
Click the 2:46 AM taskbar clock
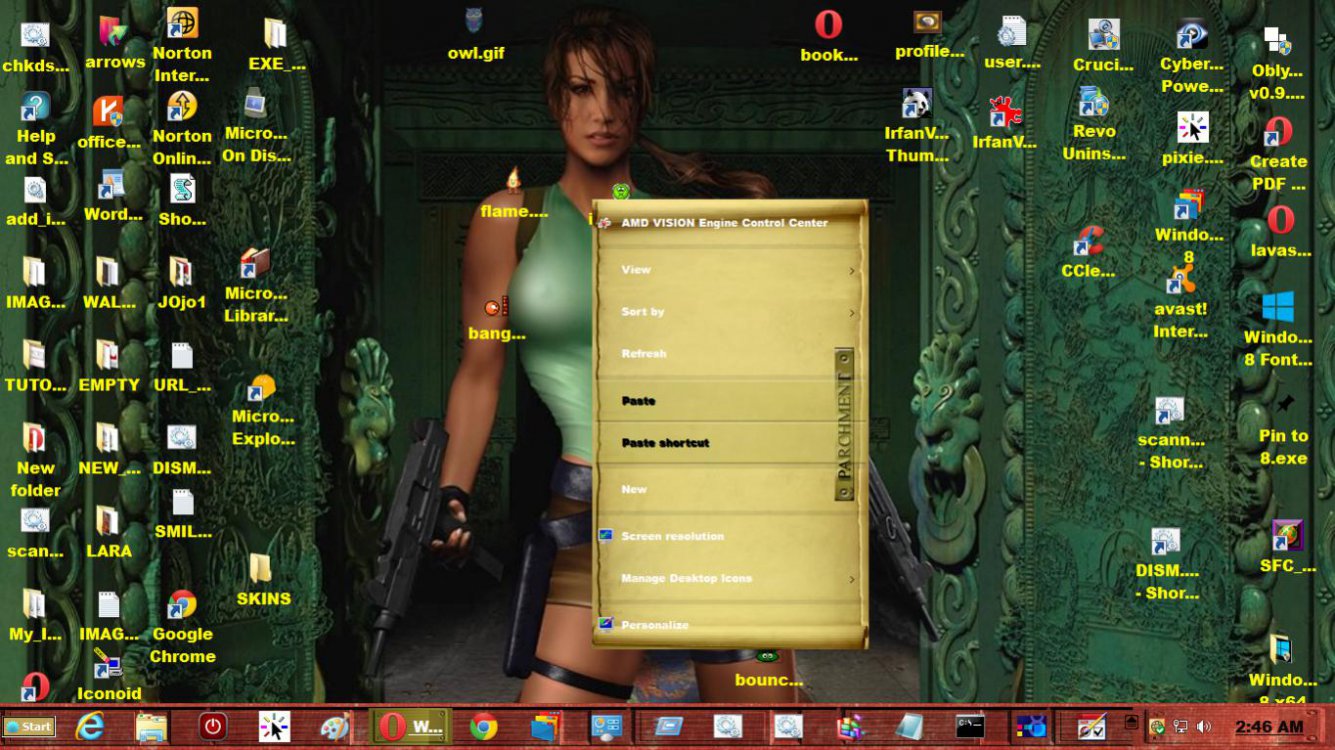tap(1269, 727)
